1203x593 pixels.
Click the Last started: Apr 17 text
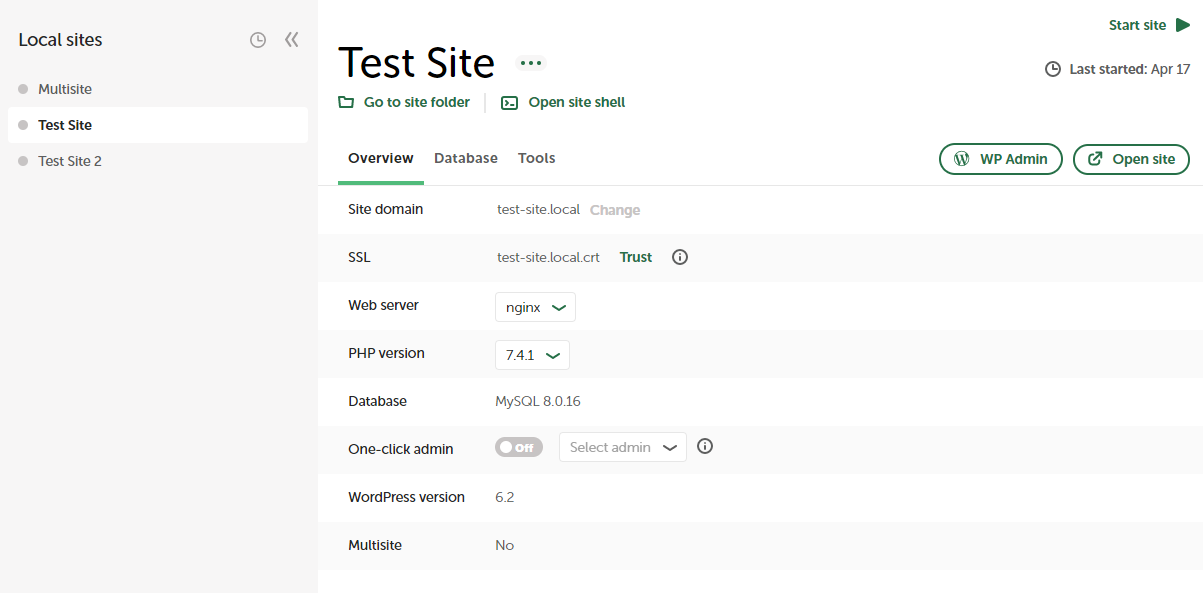pyautogui.click(x=1130, y=69)
